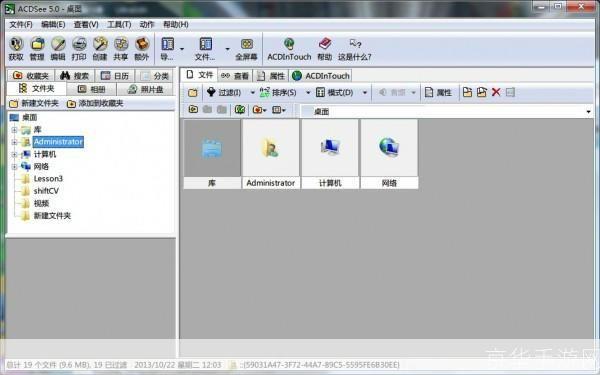The width and height of the screenshot is (600, 375).
Task: Switch to the 查看 view tab
Action: pos(235,76)
